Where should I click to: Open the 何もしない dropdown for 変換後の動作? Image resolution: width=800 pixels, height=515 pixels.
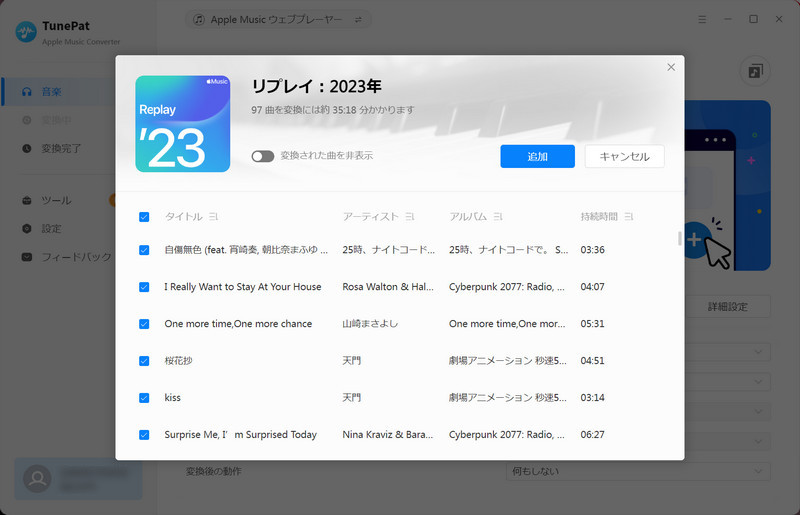point(638,471)
